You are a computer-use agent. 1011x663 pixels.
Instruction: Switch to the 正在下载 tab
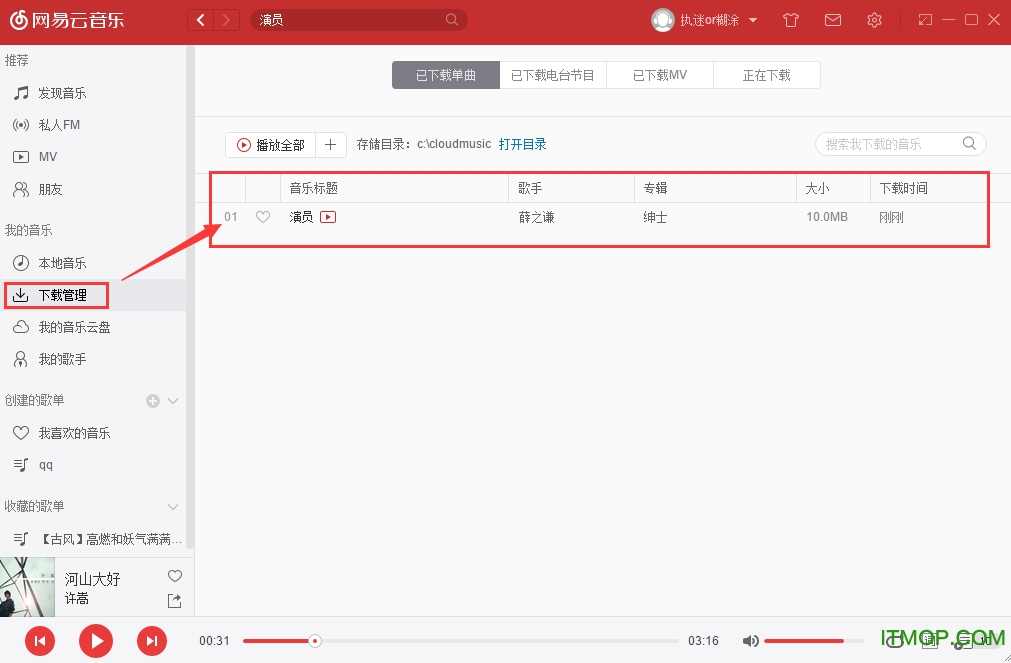tap(766, 74)
